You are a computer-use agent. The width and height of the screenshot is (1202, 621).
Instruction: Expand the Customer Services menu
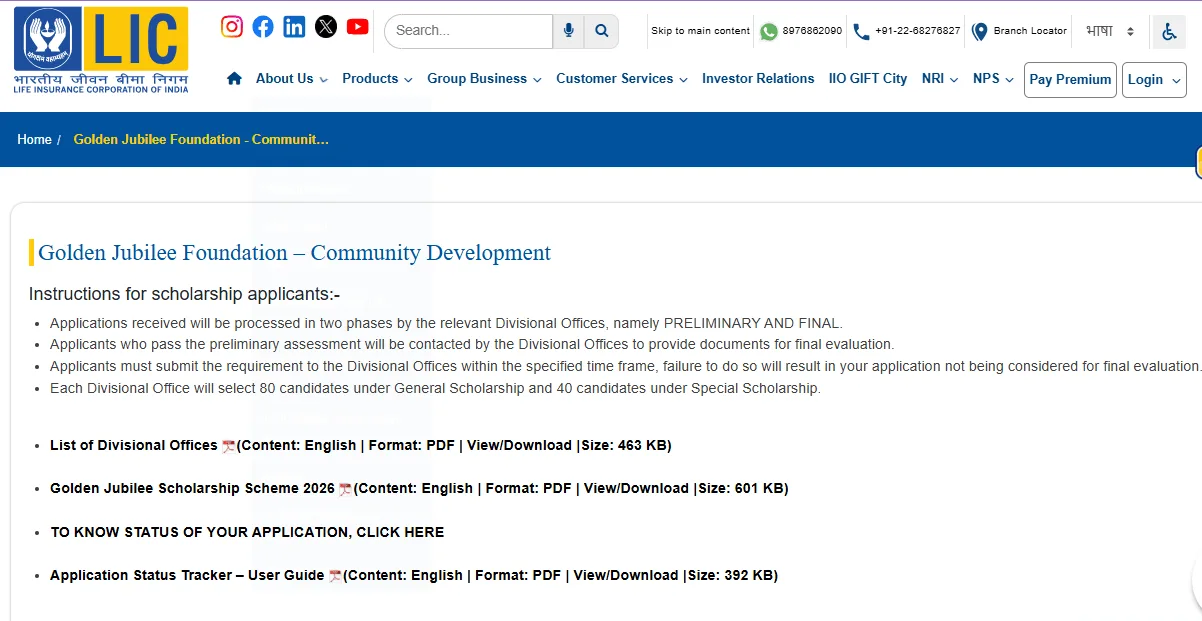coord(622,78)
